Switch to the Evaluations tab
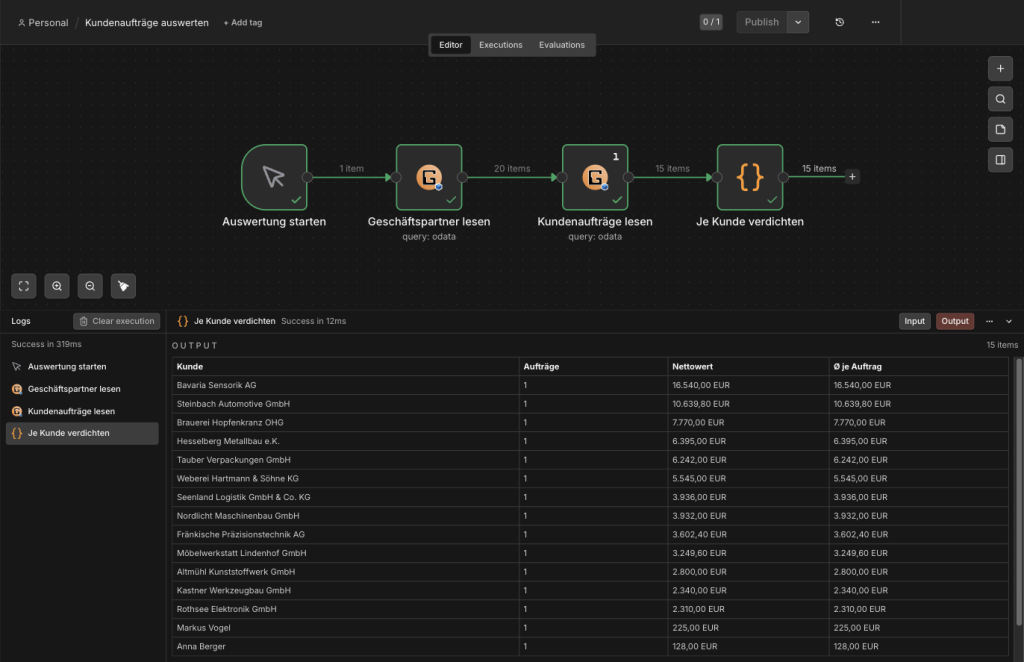The height and width of the screenshot is (662, 1024). coord(562,45)
